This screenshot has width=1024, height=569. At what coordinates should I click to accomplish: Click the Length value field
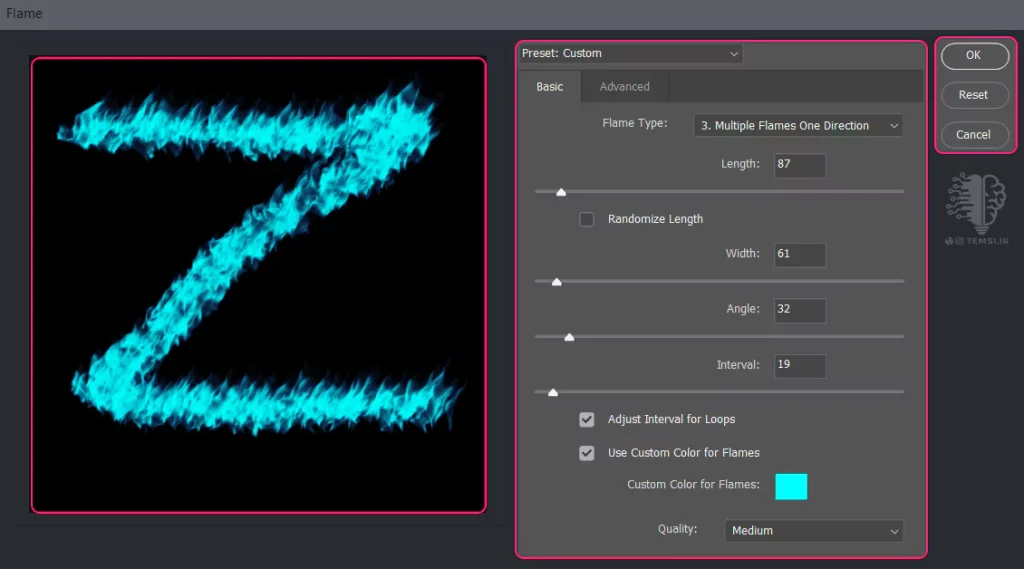pos(800,165)
